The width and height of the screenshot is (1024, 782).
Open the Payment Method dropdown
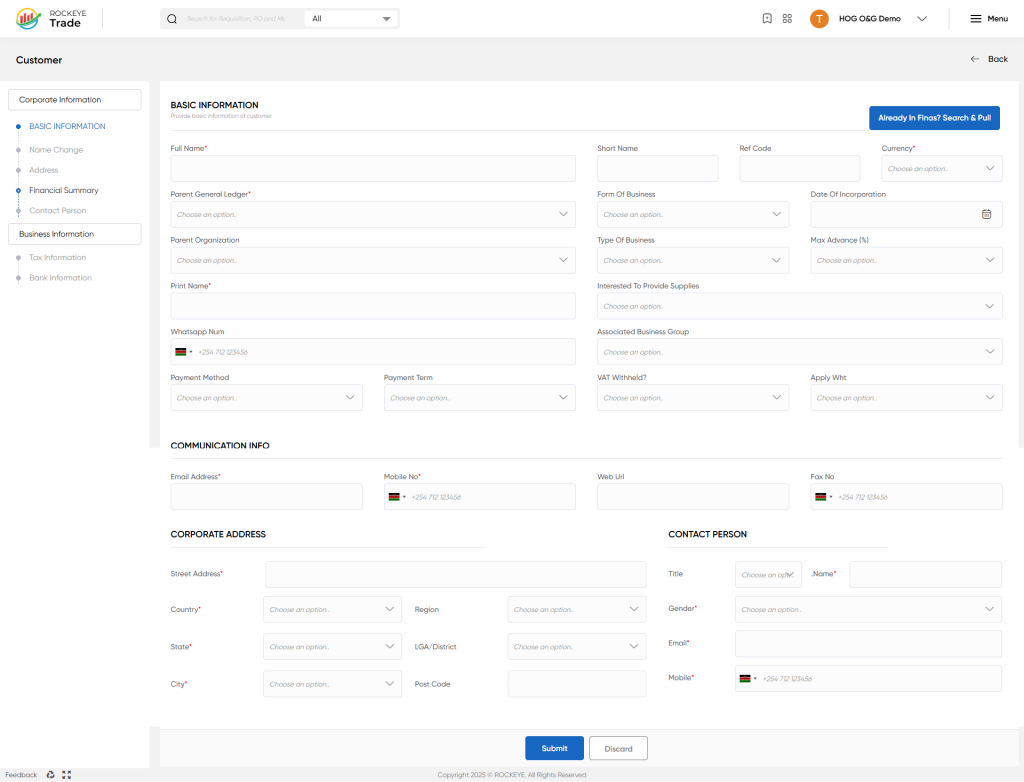click(266, 397)
